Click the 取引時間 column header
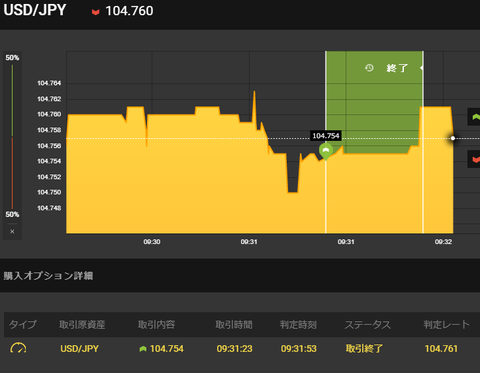This screenshot has height=373, width=480. [x=234, y=324]
